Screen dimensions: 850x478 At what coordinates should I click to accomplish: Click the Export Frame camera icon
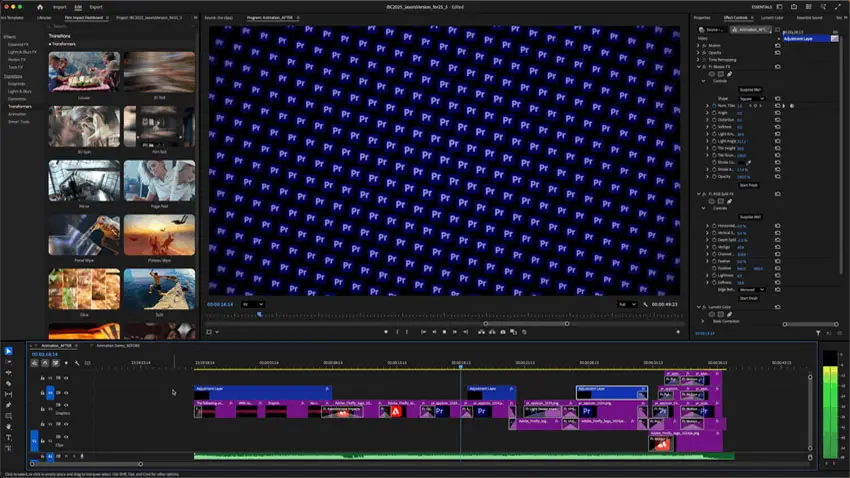[503, 332]
